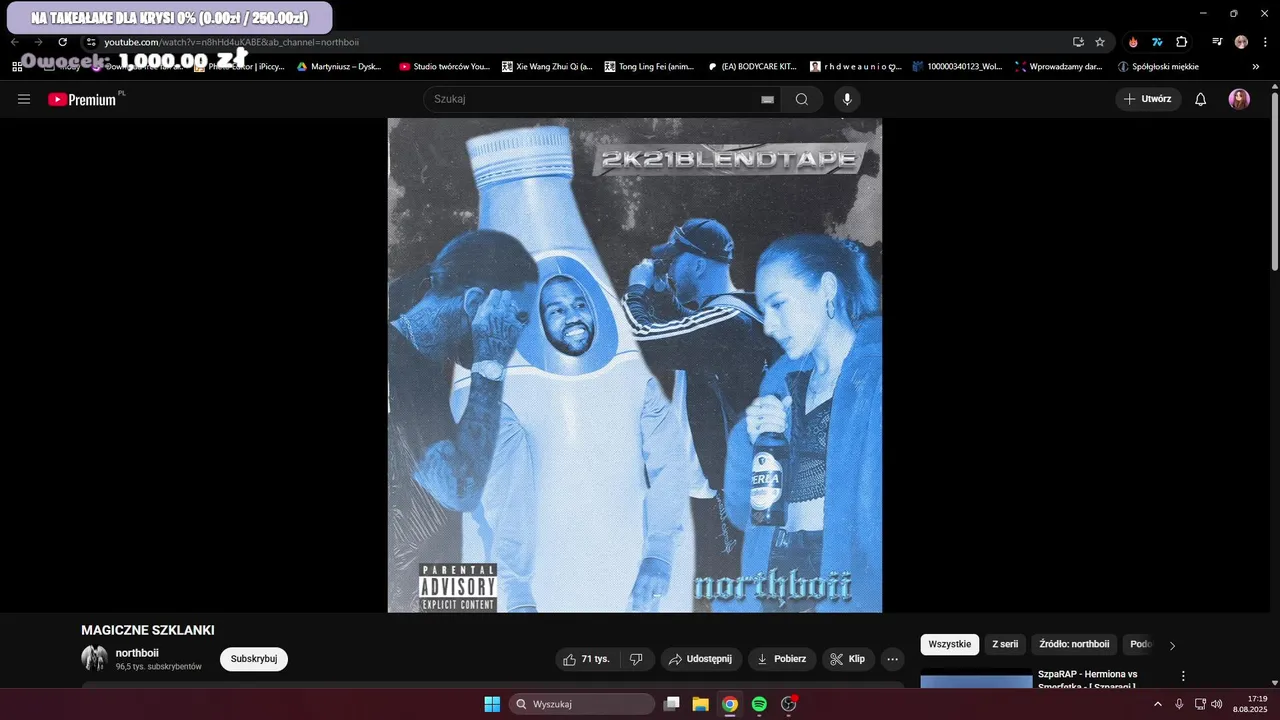Open Chrome extensions puzzle icon
Screen dimensions: 1280x720
pos(1181,42)
